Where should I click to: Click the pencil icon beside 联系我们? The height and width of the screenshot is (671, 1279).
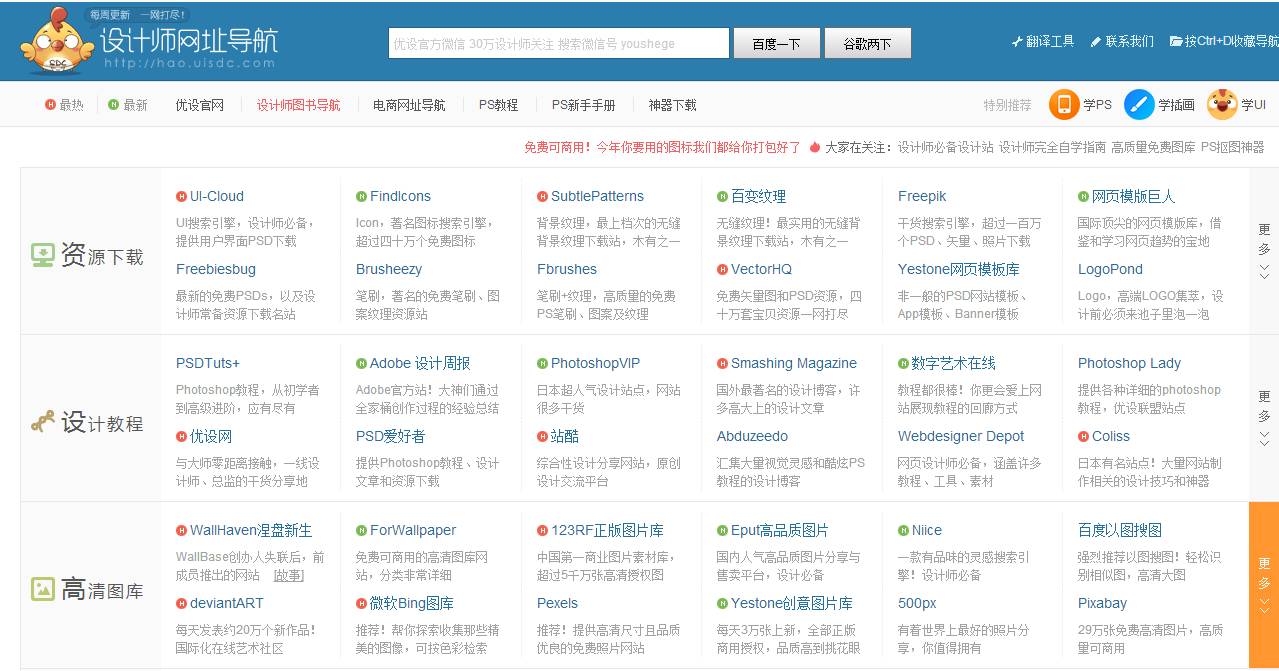tap(1095, 42)
